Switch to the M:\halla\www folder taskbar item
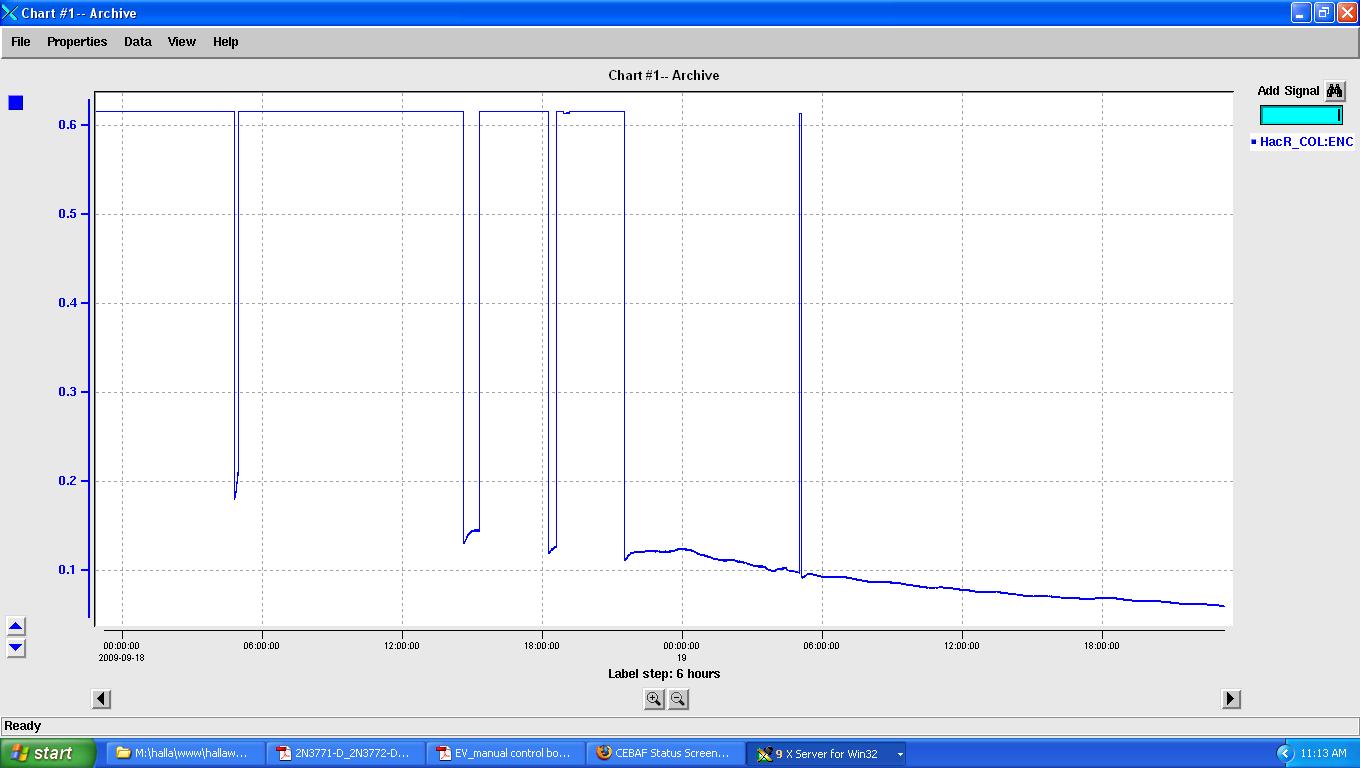This screenshot has height=768, width=1360. 186,754
